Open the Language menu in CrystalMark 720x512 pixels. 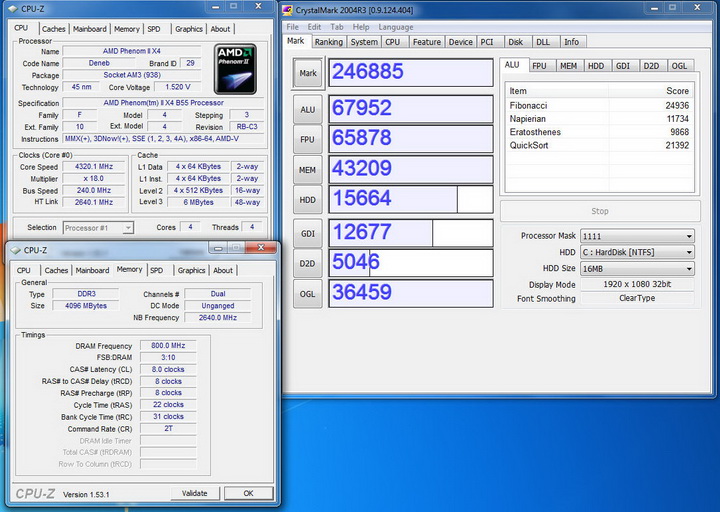coord(396,27)
